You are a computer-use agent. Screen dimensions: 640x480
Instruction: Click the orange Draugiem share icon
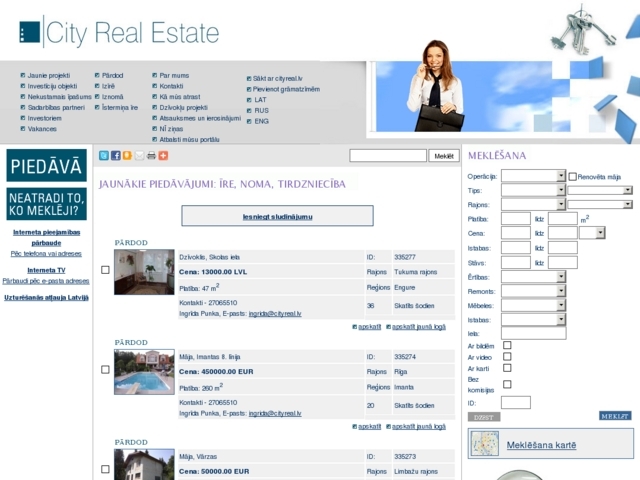pyautogui.click(x=127, y=156)
